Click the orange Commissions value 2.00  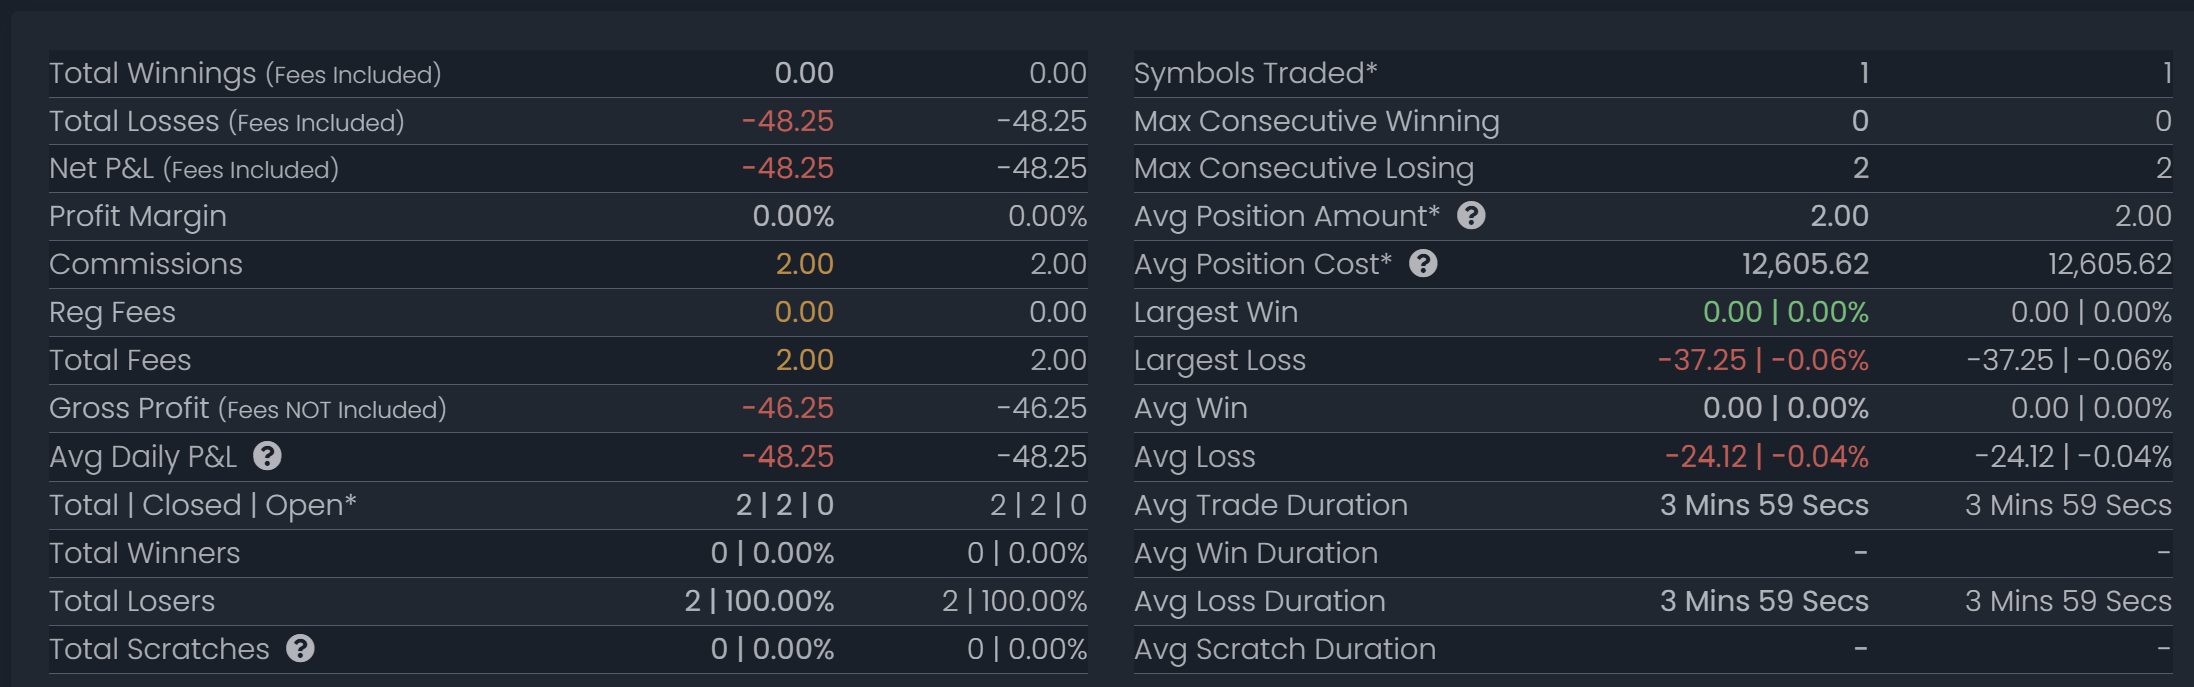[805, 264]
